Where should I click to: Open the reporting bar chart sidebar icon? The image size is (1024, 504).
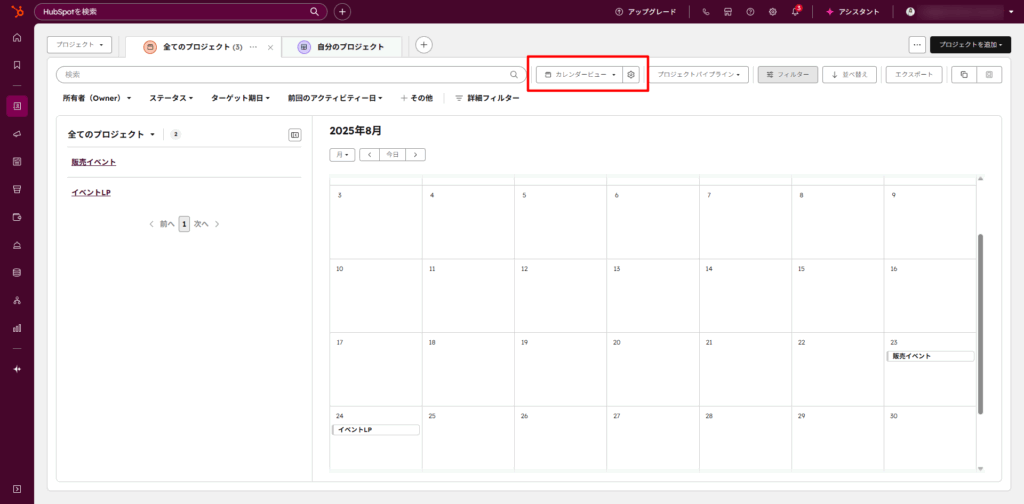coord(17,327)
